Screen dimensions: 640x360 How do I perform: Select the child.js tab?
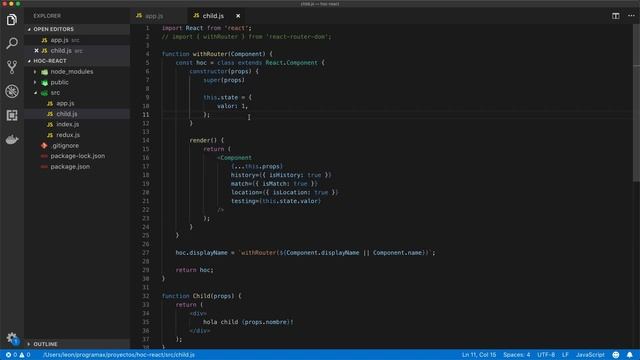click(x=213, y=16)
